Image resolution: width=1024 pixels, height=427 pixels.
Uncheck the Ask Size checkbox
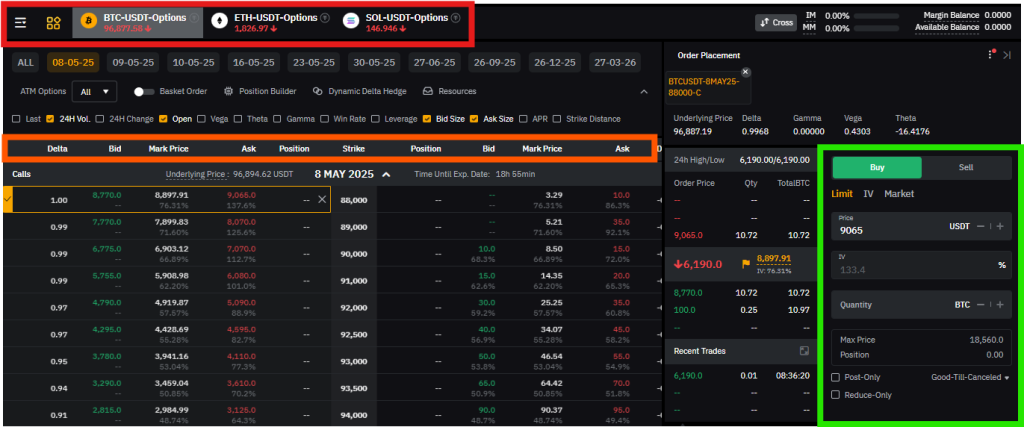[474, 119]
